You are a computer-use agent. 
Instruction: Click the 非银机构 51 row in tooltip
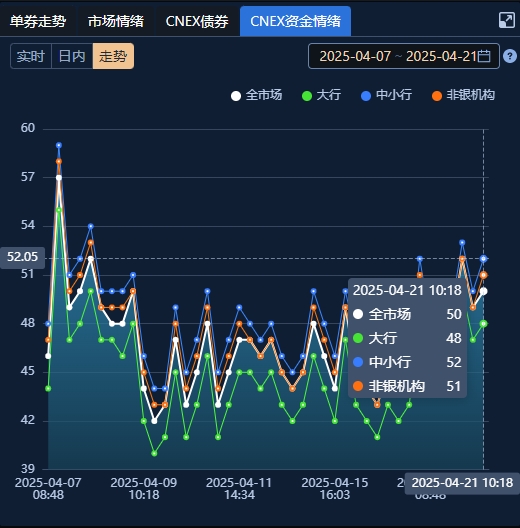coord(407,386)
